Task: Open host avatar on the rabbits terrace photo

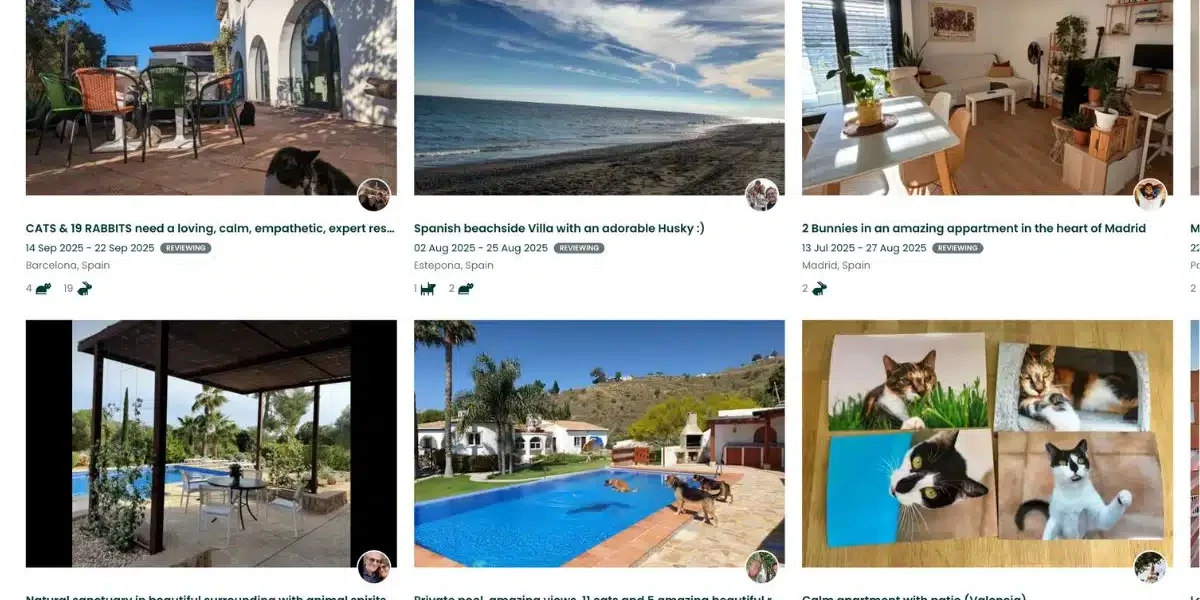Action: coord(374,195)
